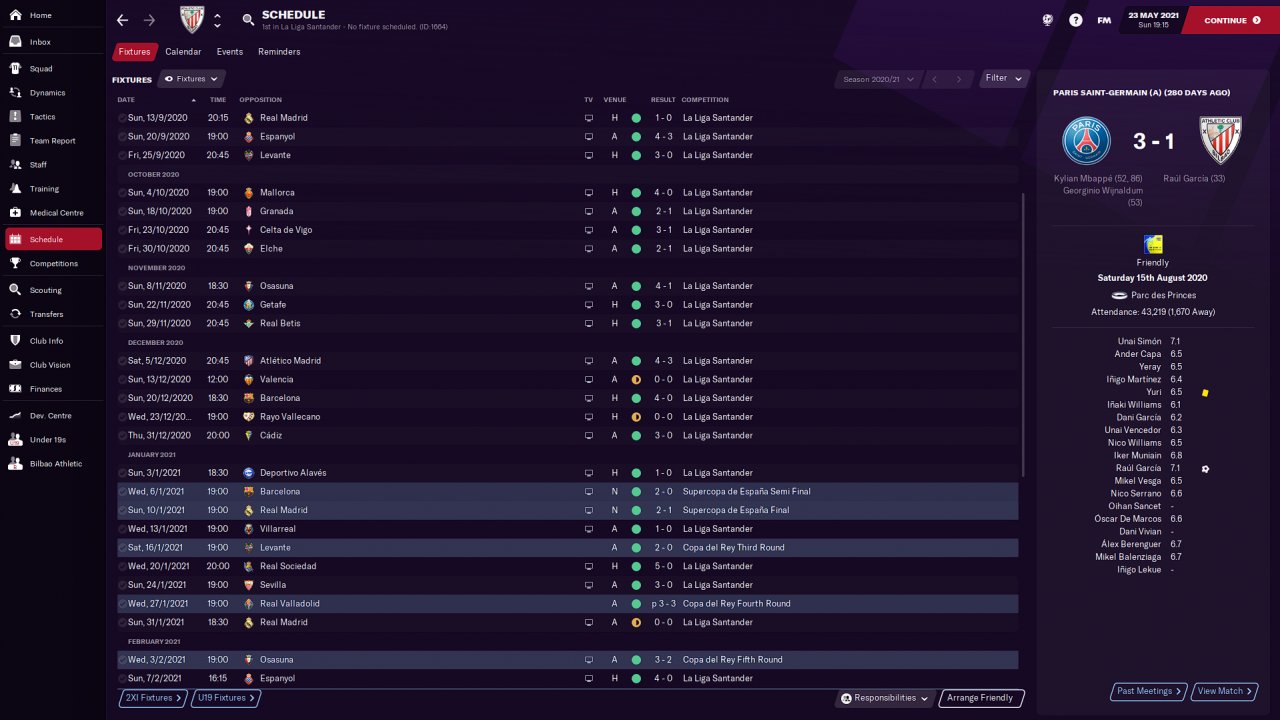This screenshot has width=1280, height=720.
Task: Open the Schedule sidebar item
Action: pos(53,240)
